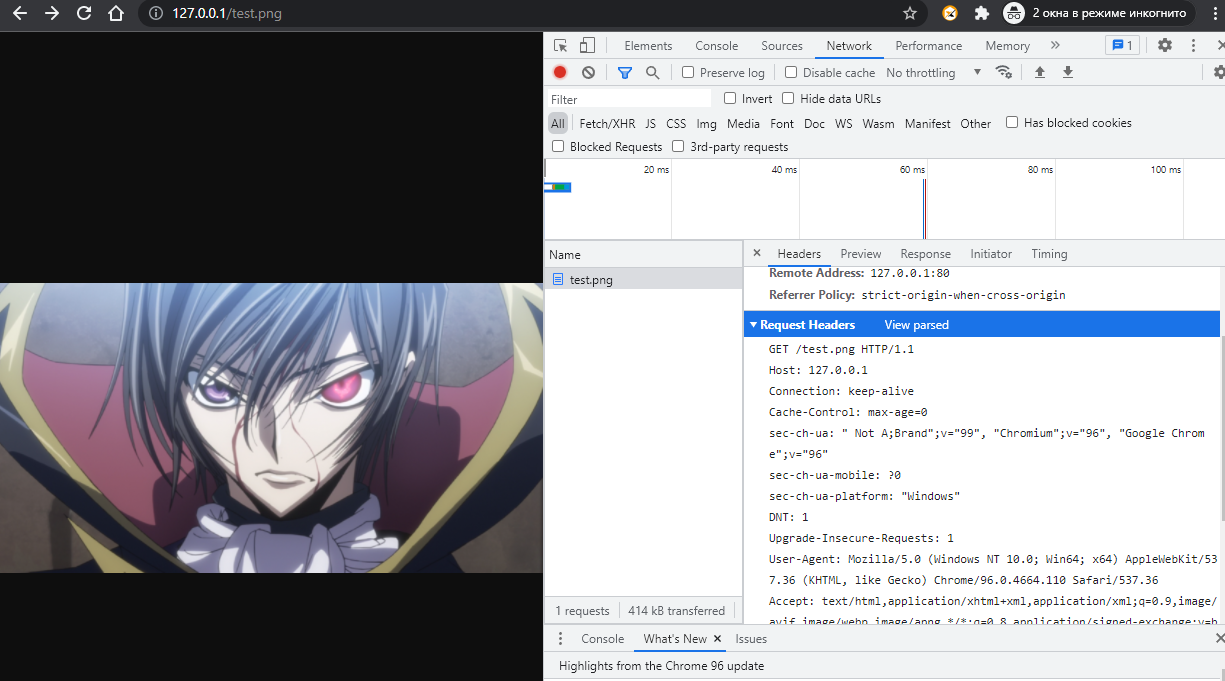Open the Response tab of the request
This screenshot has height=681, width=1225.
coord(925,254)
